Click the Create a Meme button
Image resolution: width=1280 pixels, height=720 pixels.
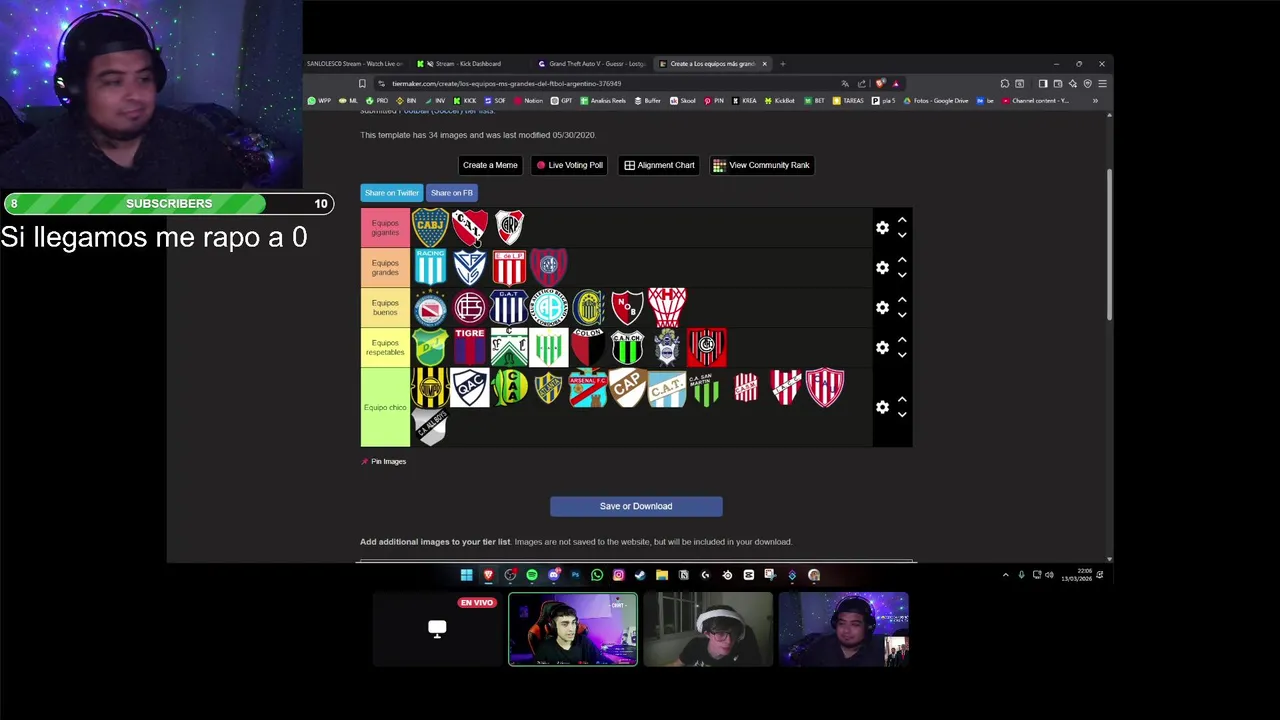tap(490, 165)
